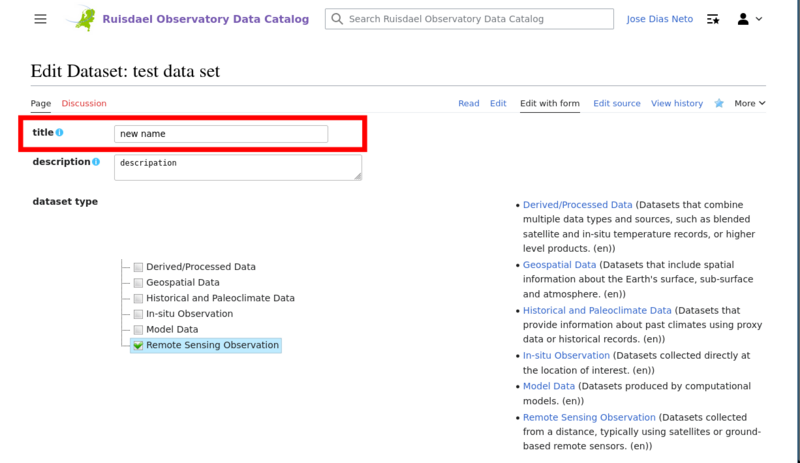
Task: Uncheck Remote Sensing Observation checkbox
Action: coord(138,346)
